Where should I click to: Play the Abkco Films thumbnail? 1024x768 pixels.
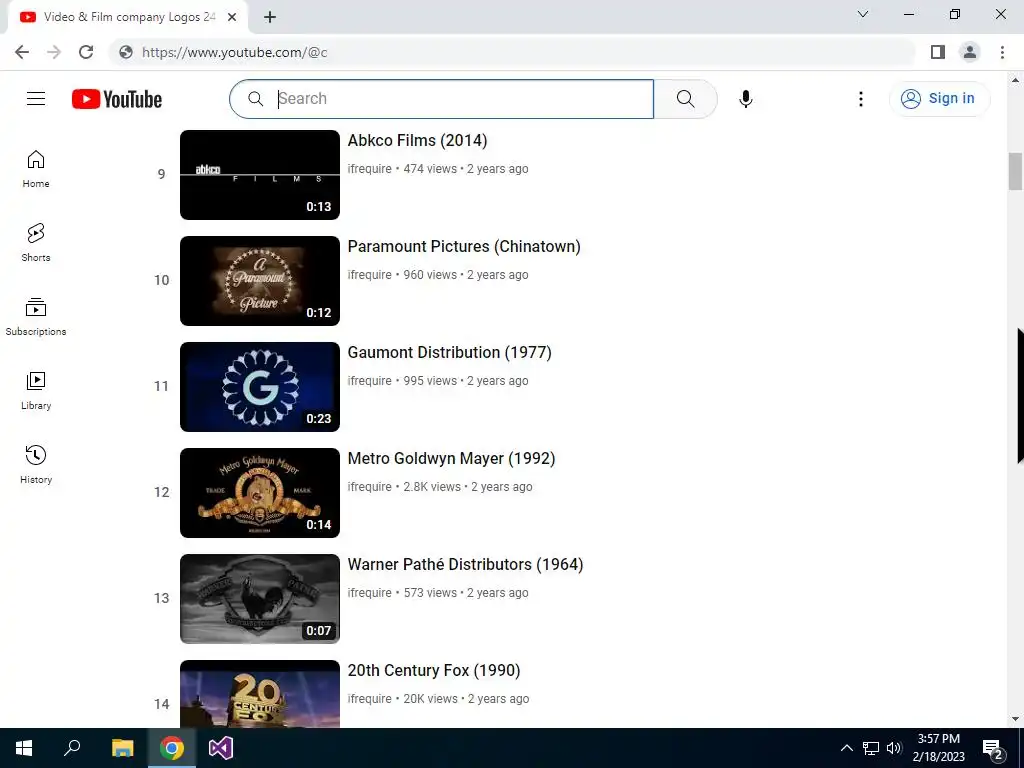coord(260,175)
